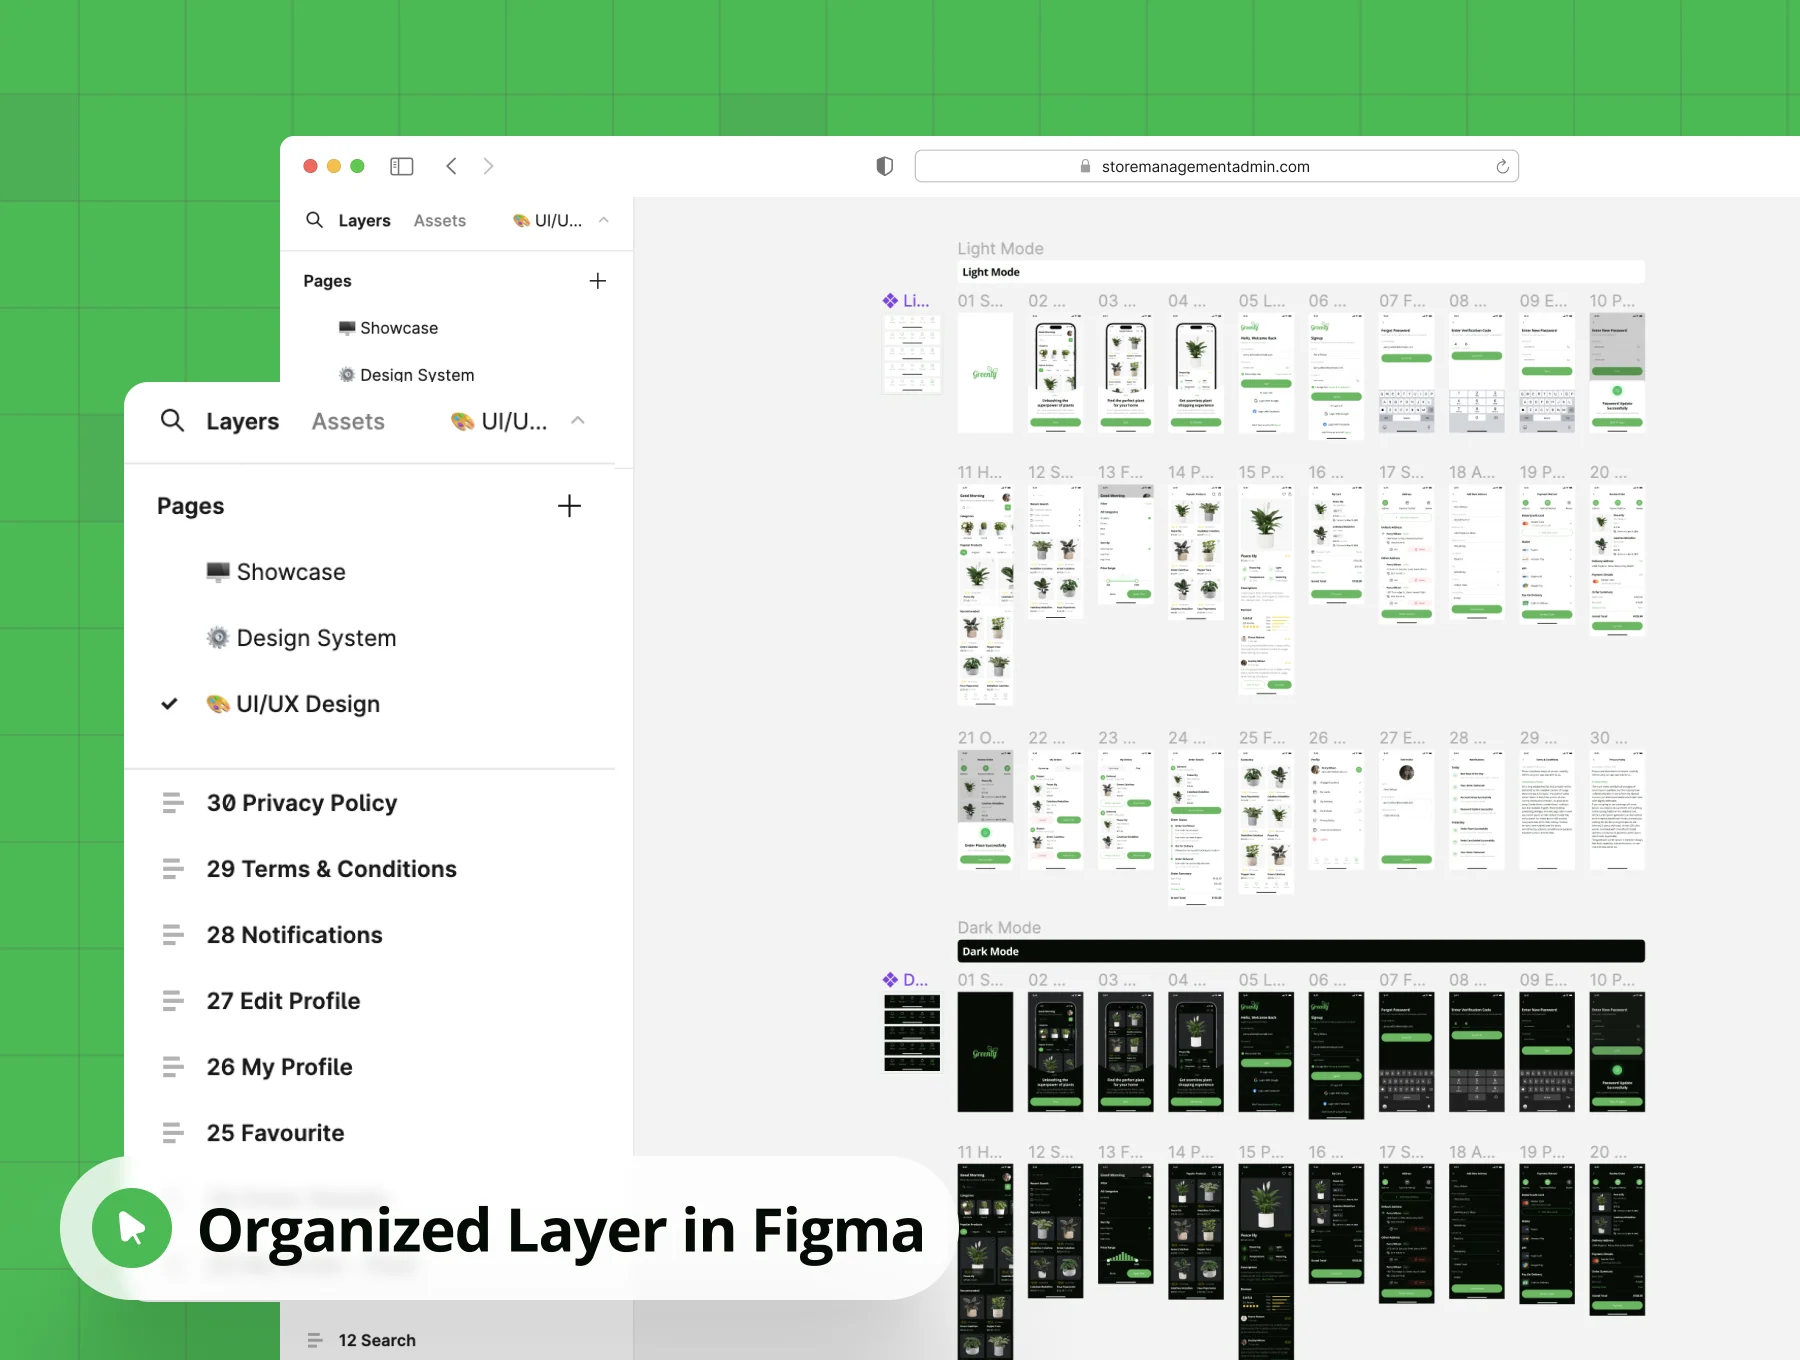Viewport: 1800px width, 1360px height.
Task: Click the gear icon beside enlarged Design System page
Action: tap(218, 638)
